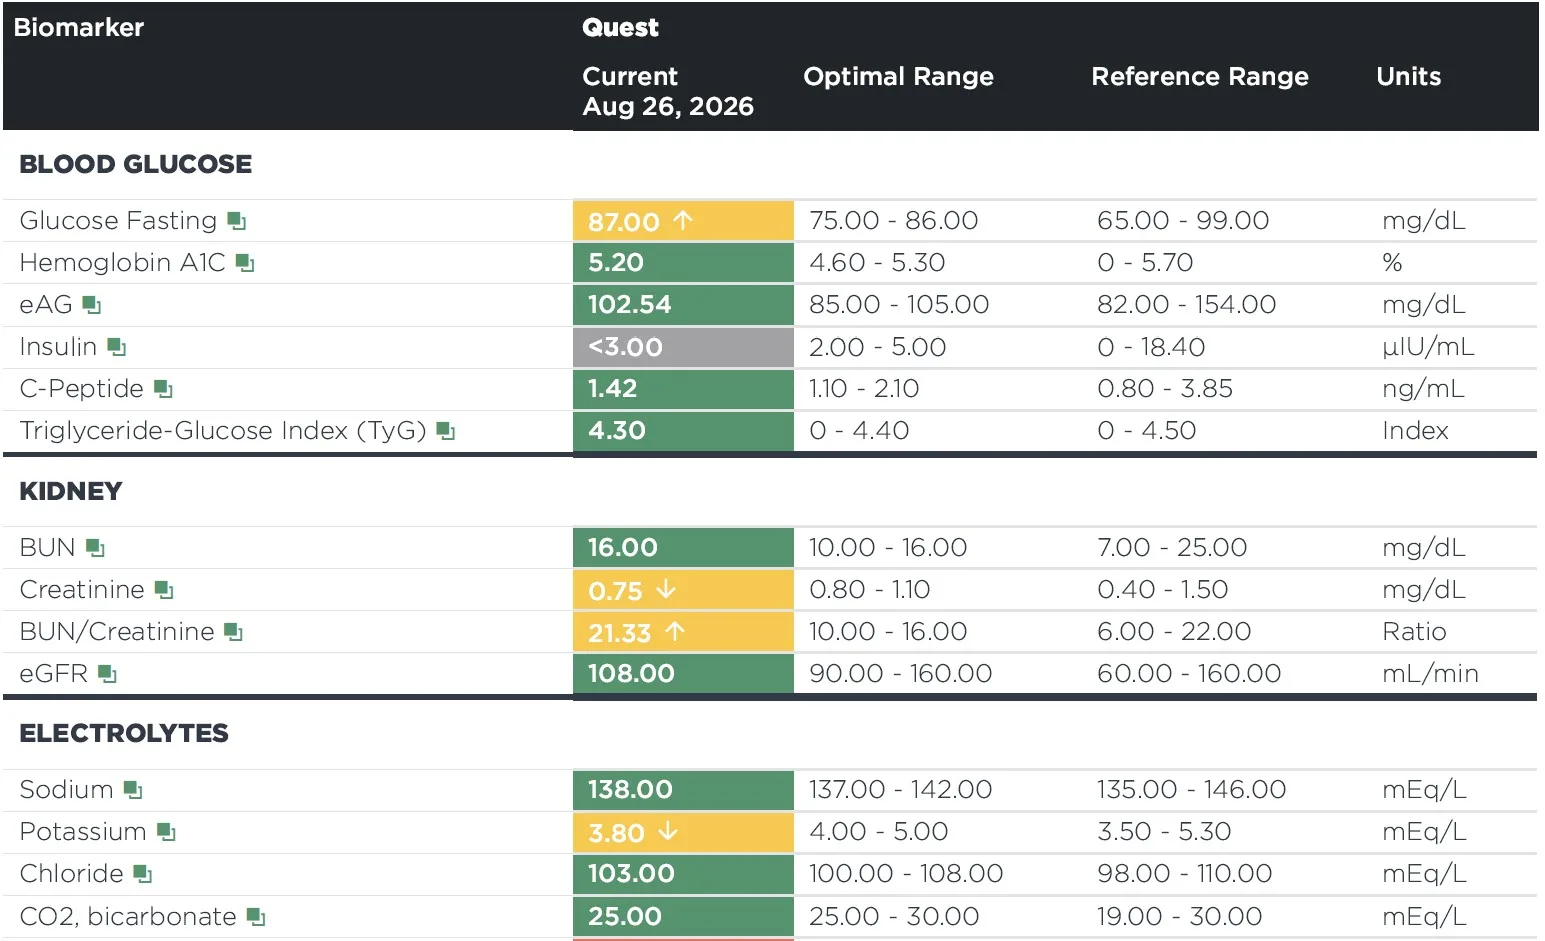Click the Reference Range column header
Screen dimensions: 1545x941
(x=1200, y=77)
